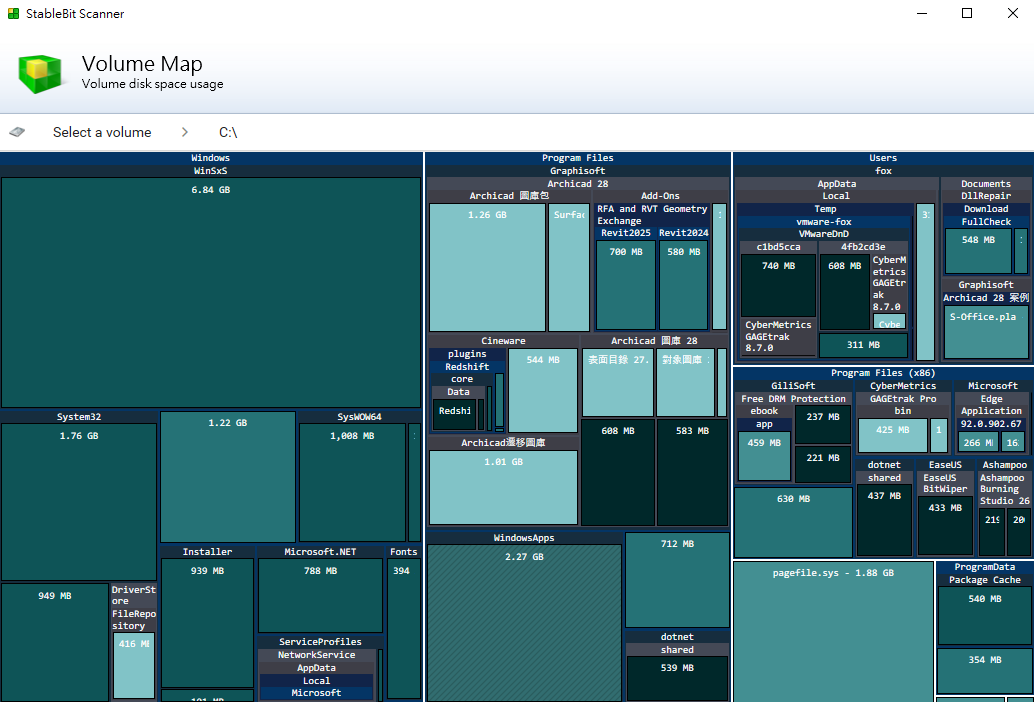Click the 311 MB Temp block
This screenshot has height=702, width=1034.
coord(863,345)
